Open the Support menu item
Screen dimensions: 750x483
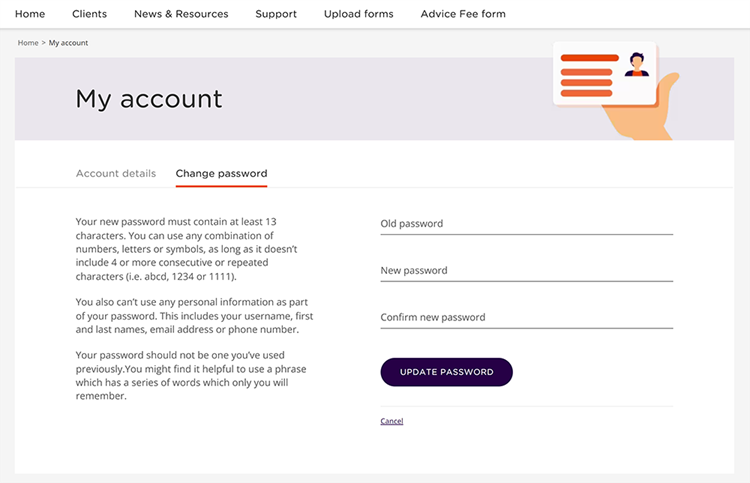point(276,14)
